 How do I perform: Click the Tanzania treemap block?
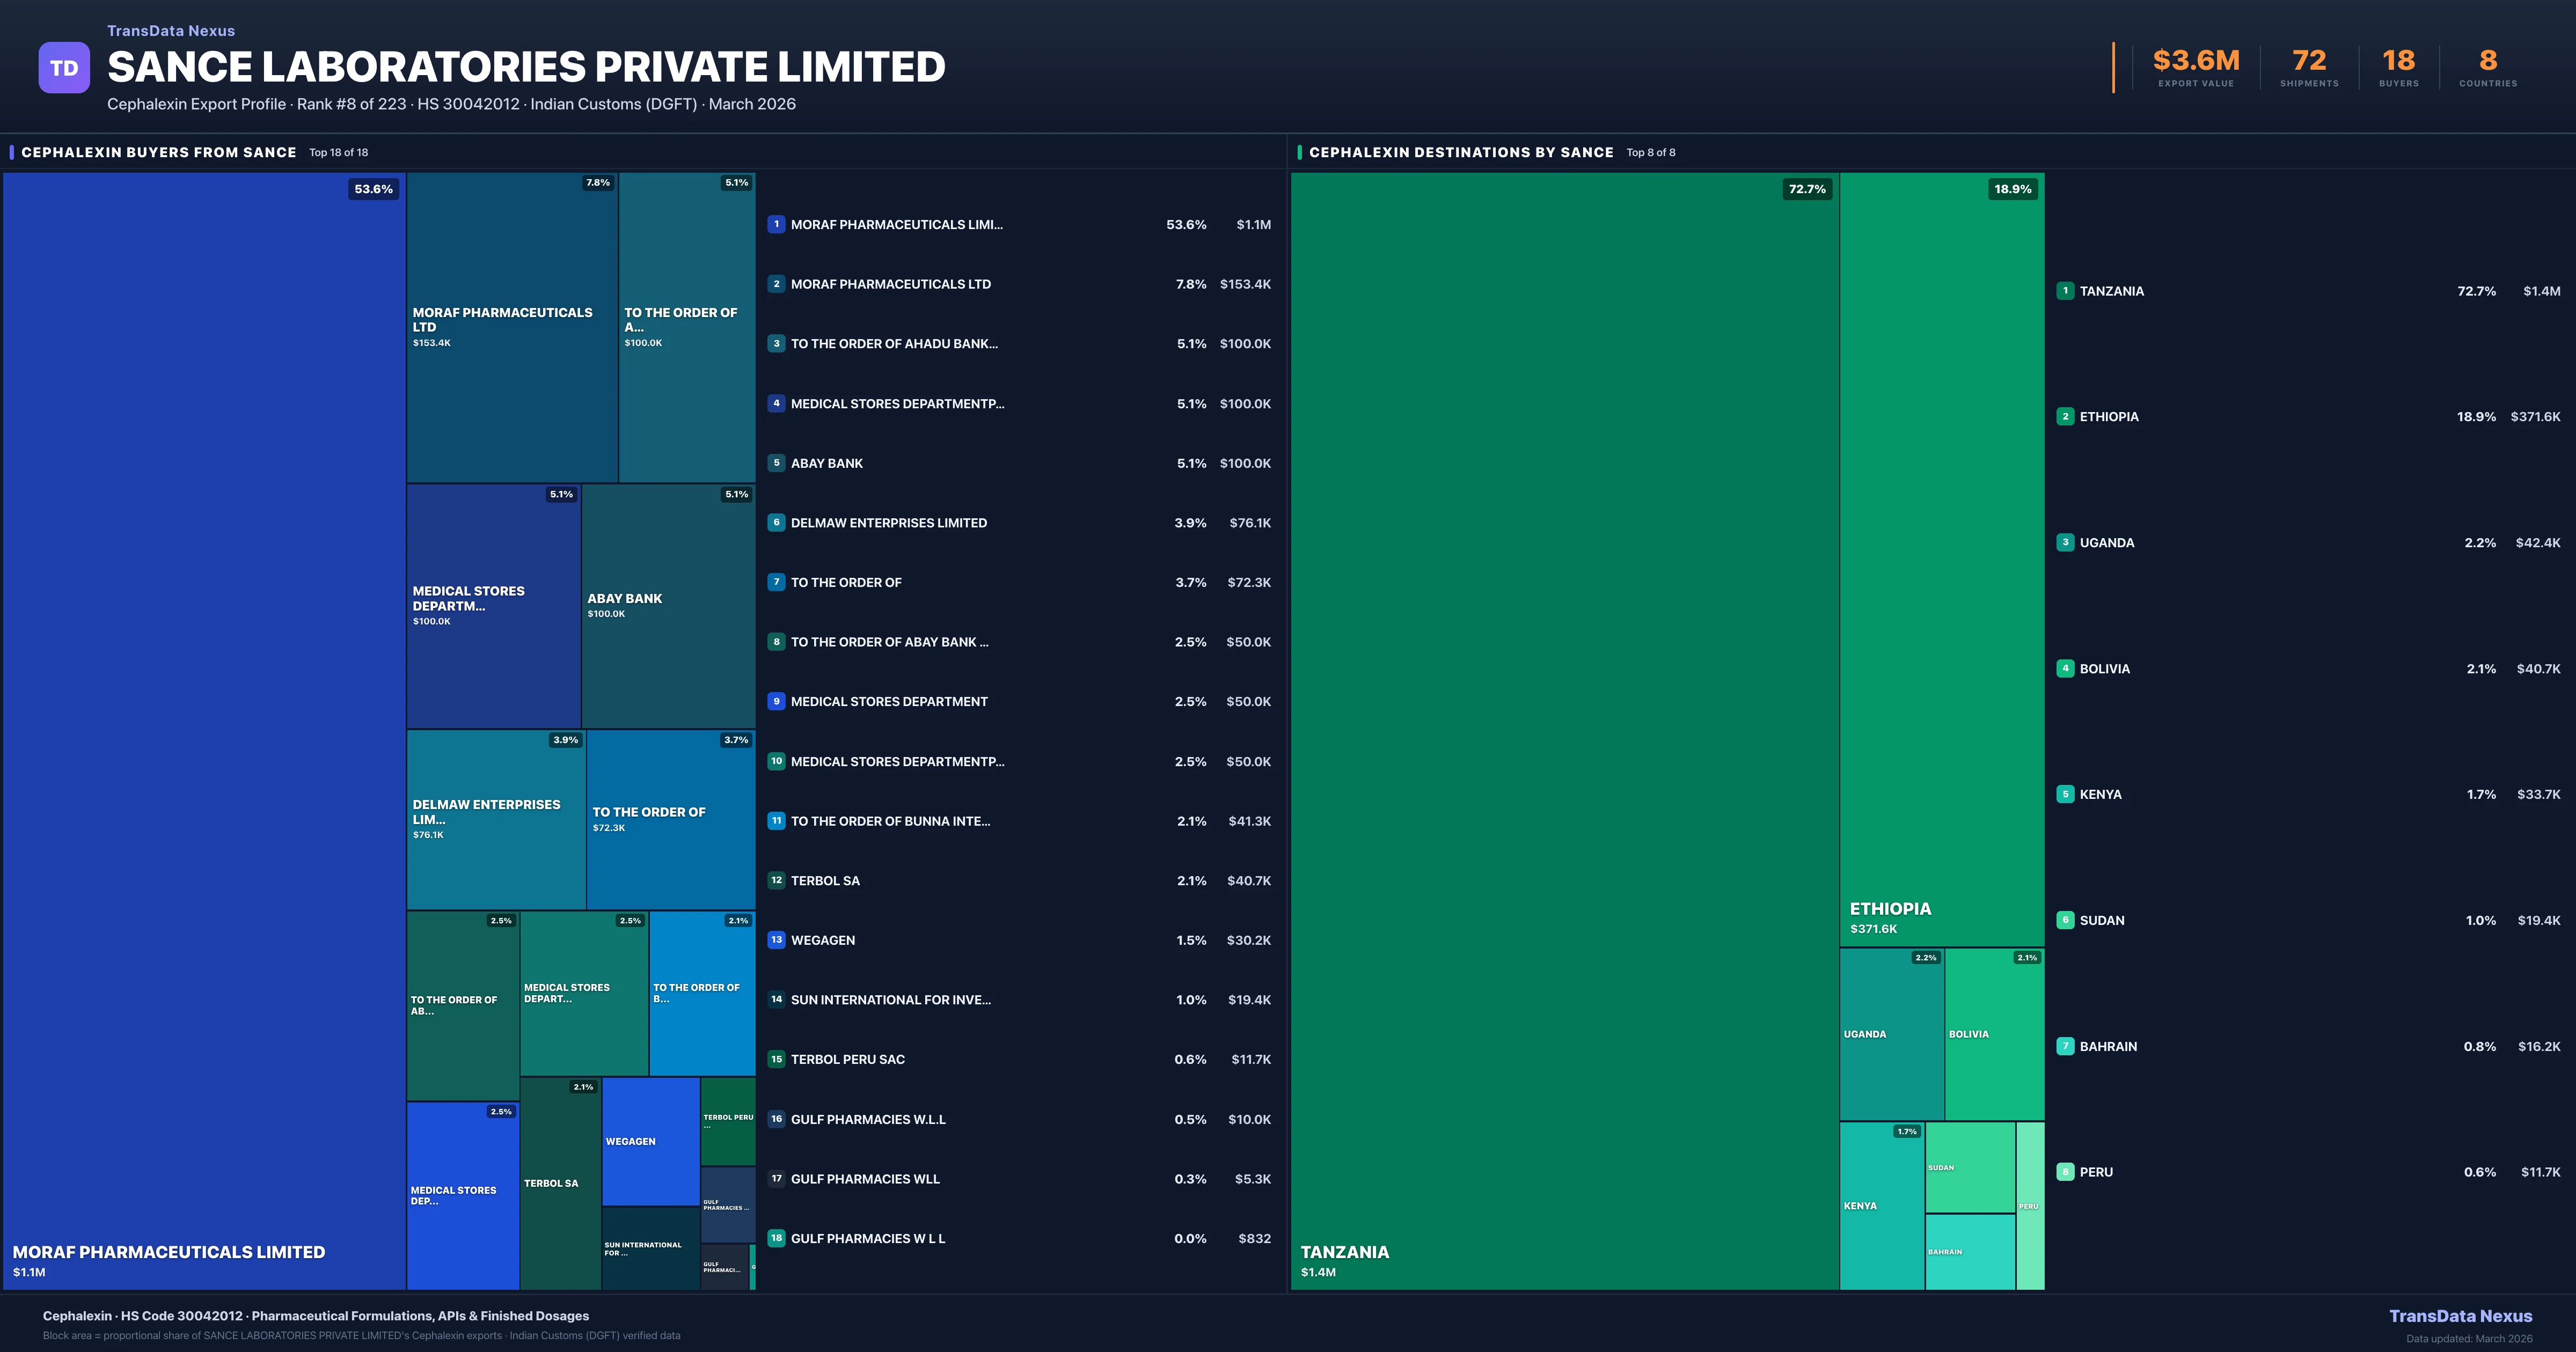(1564, 730)
